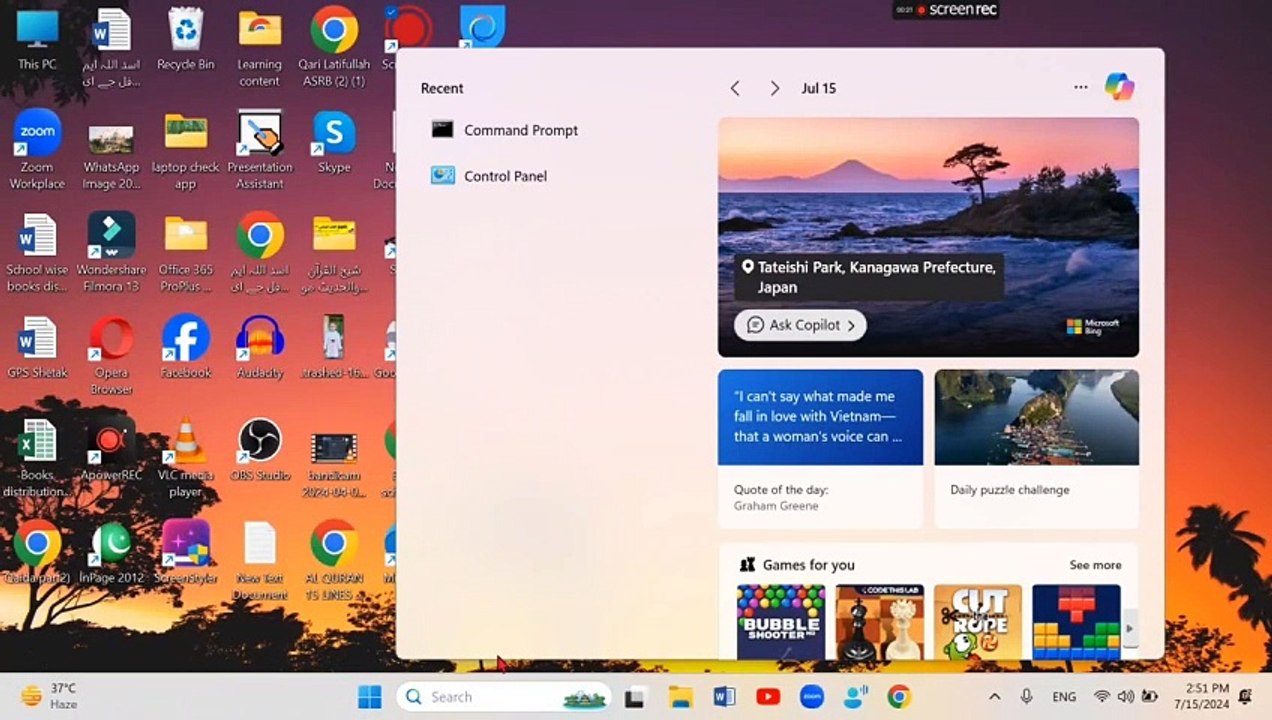Select the Skype desktop shortcut
This screenshot has height=720, width=1272.
(x=334, y=142)
